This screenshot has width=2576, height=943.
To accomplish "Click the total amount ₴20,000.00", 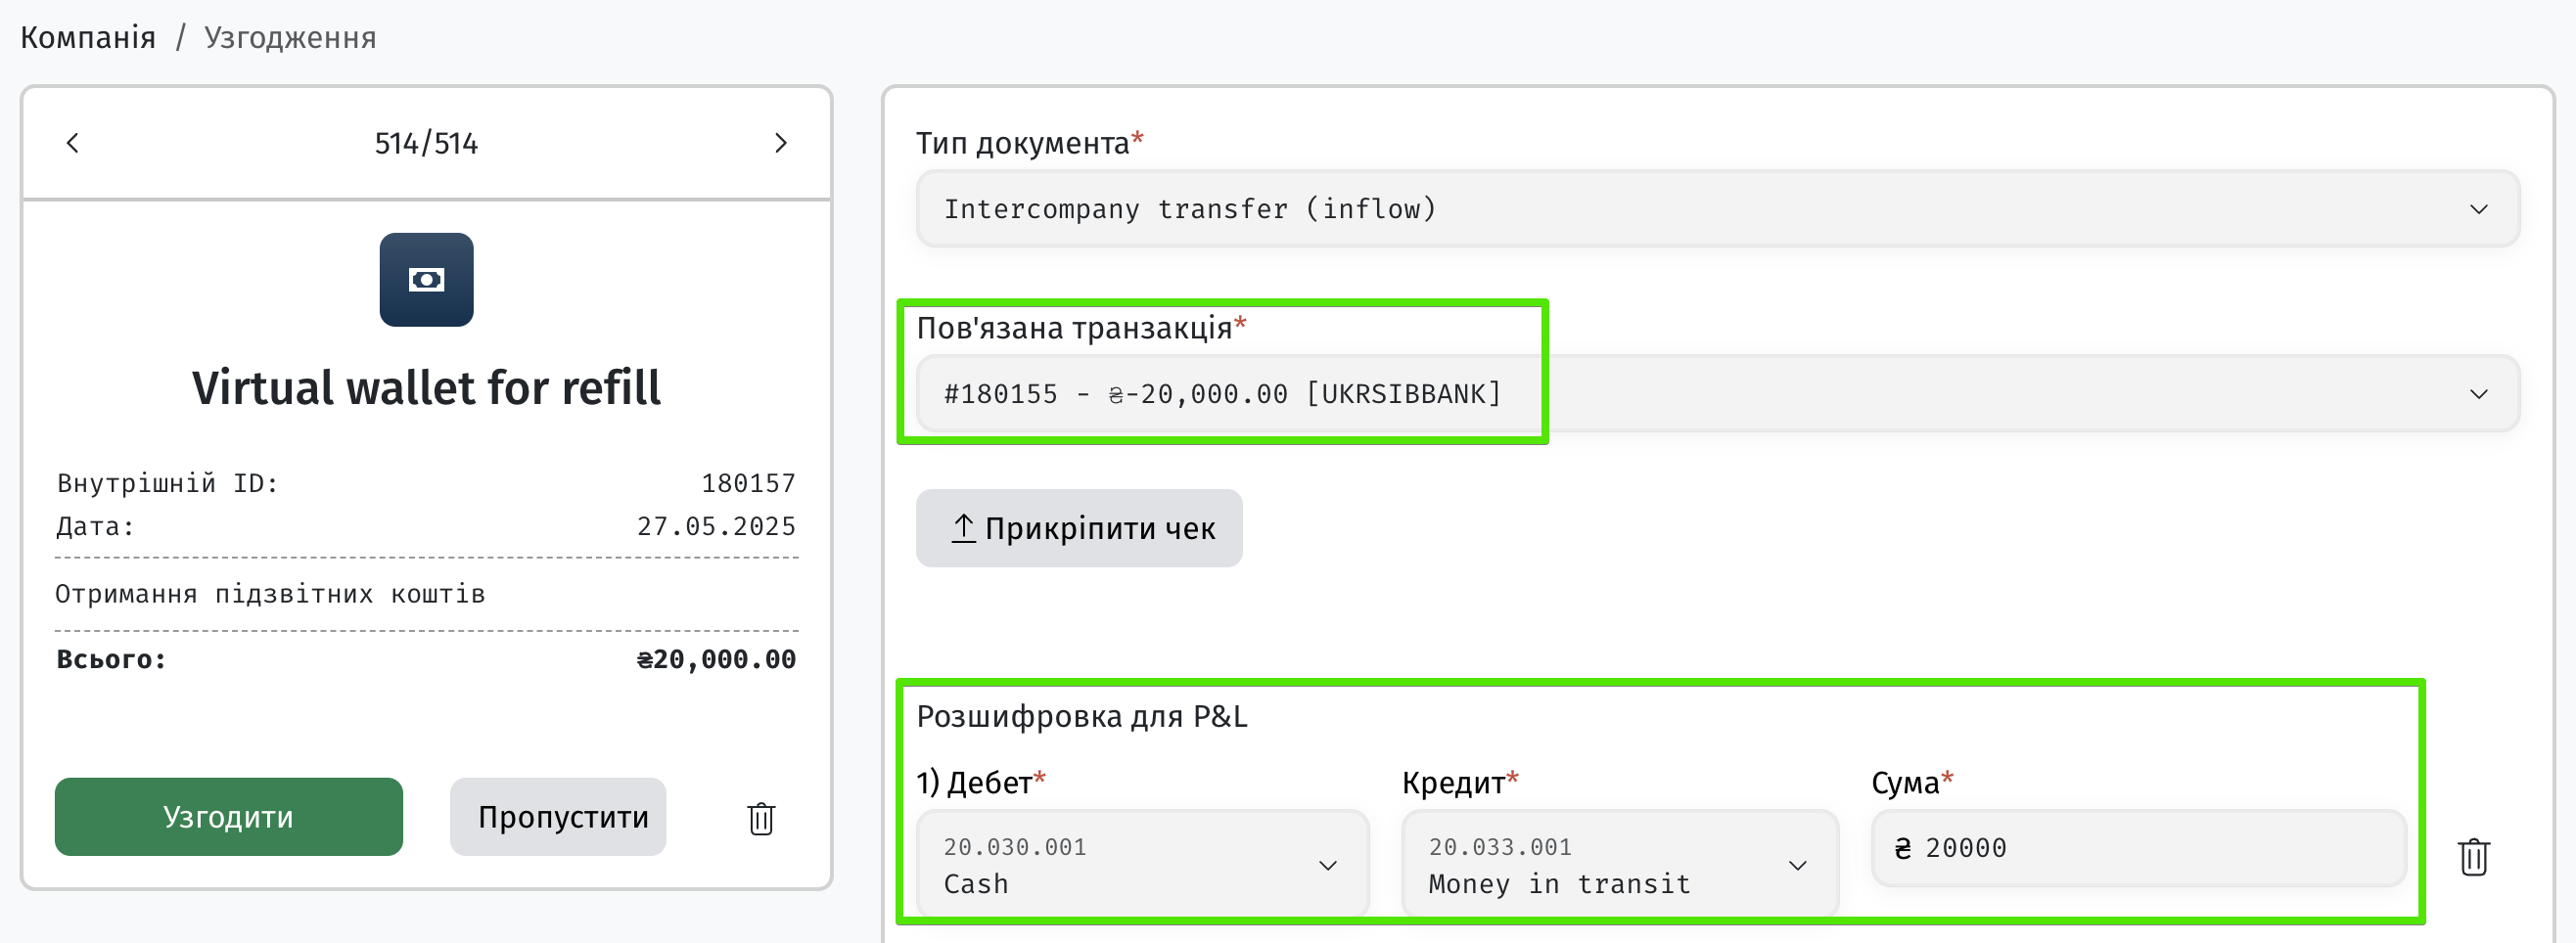I will point(716,660).
